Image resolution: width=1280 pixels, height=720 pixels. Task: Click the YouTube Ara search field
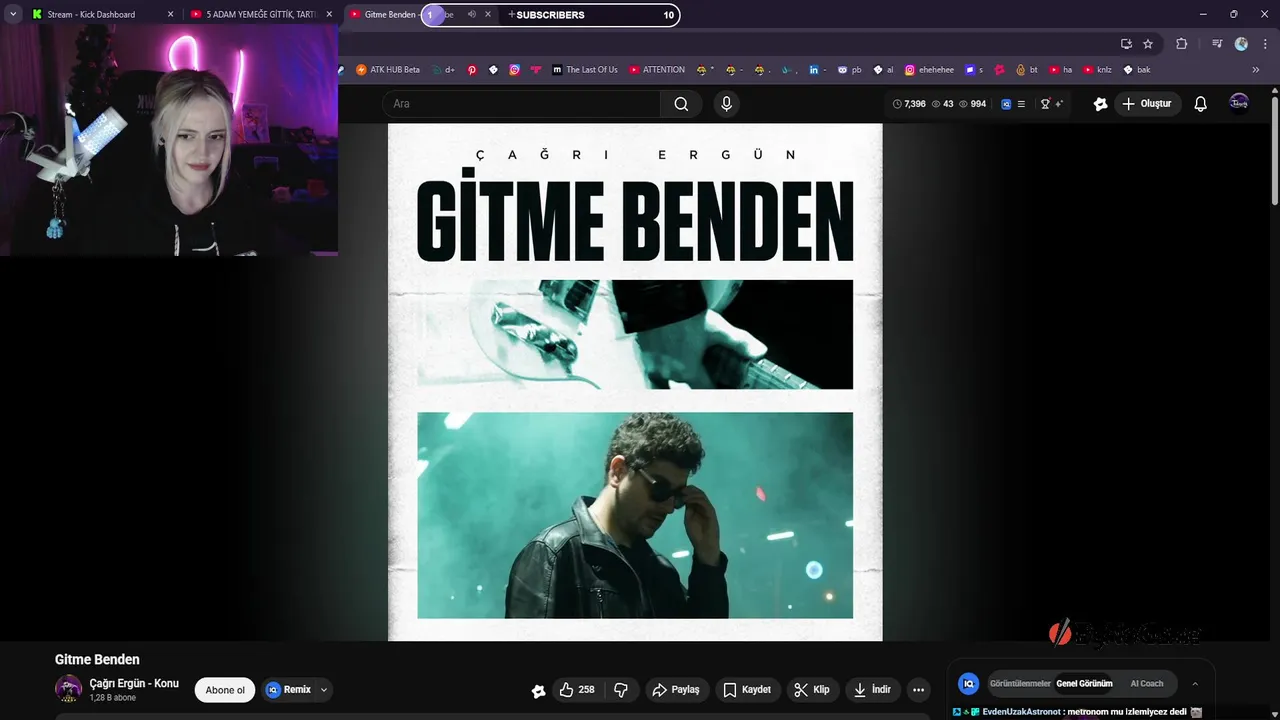tap(521, 104)
